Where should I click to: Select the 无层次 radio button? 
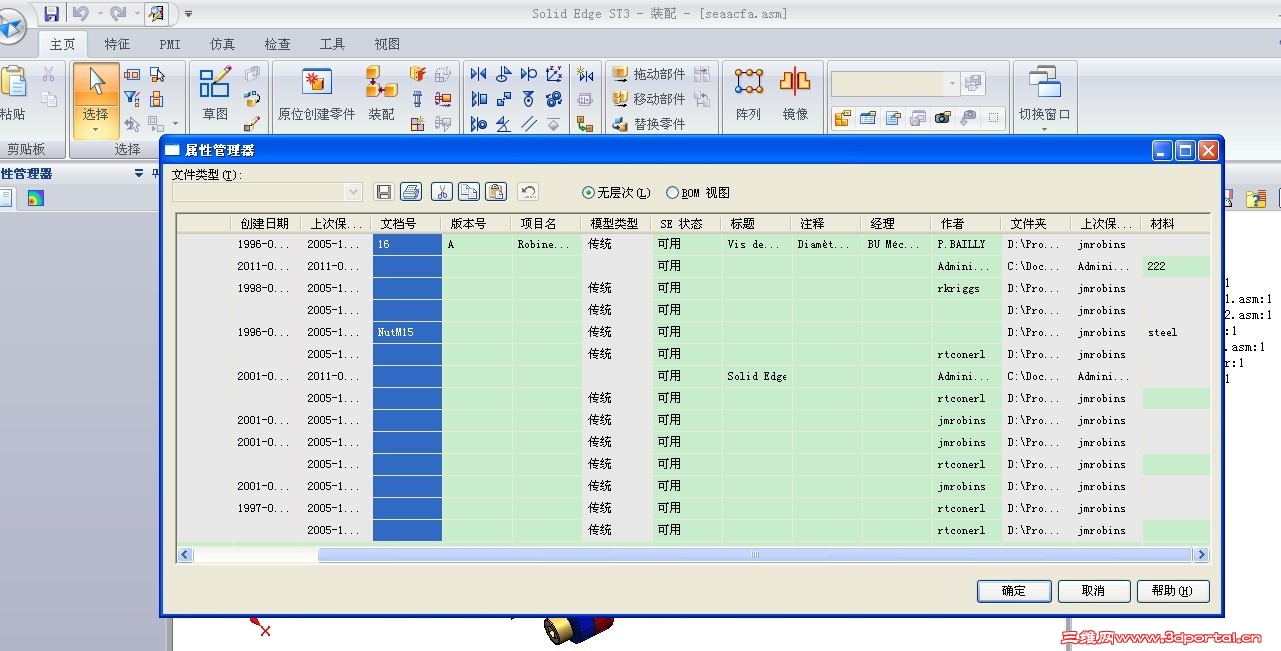pyautogui.click(x=588, y=193)
